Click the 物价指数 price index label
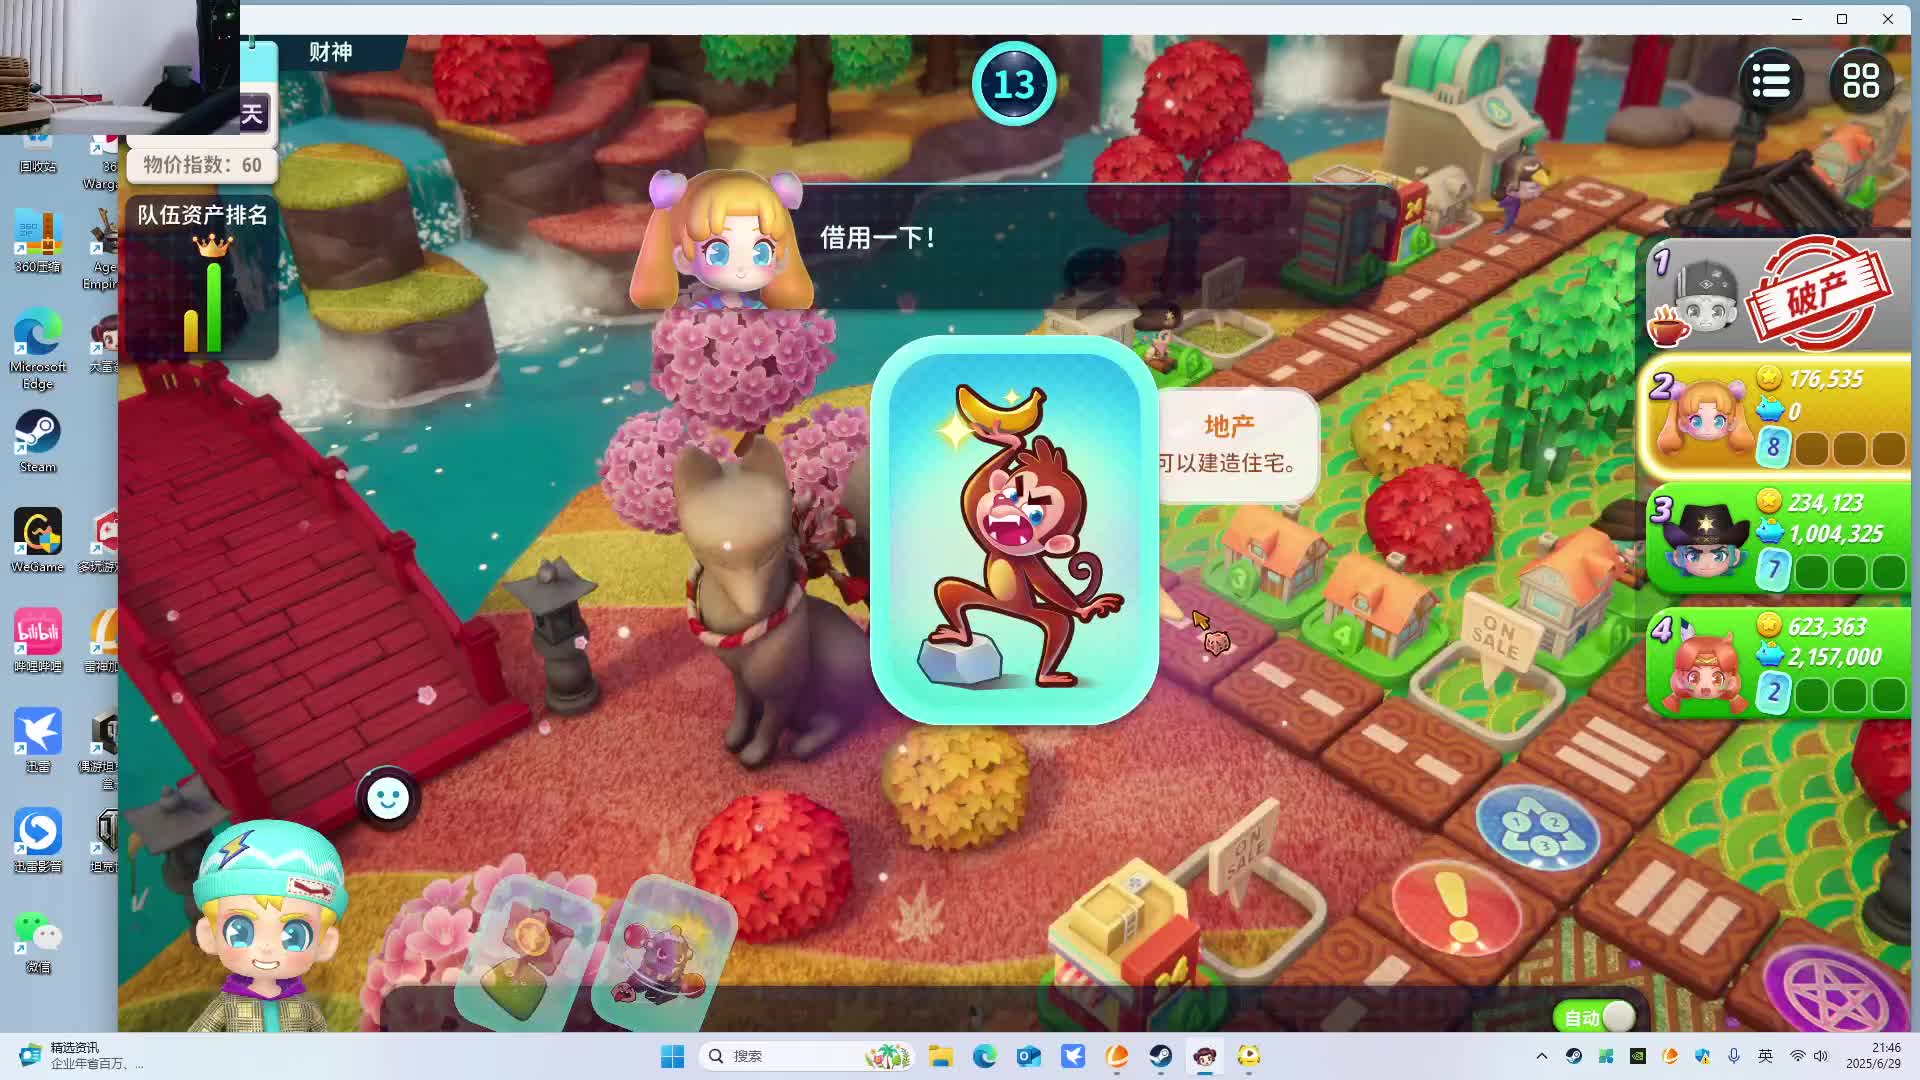1920x1080 pixels. 201,165
